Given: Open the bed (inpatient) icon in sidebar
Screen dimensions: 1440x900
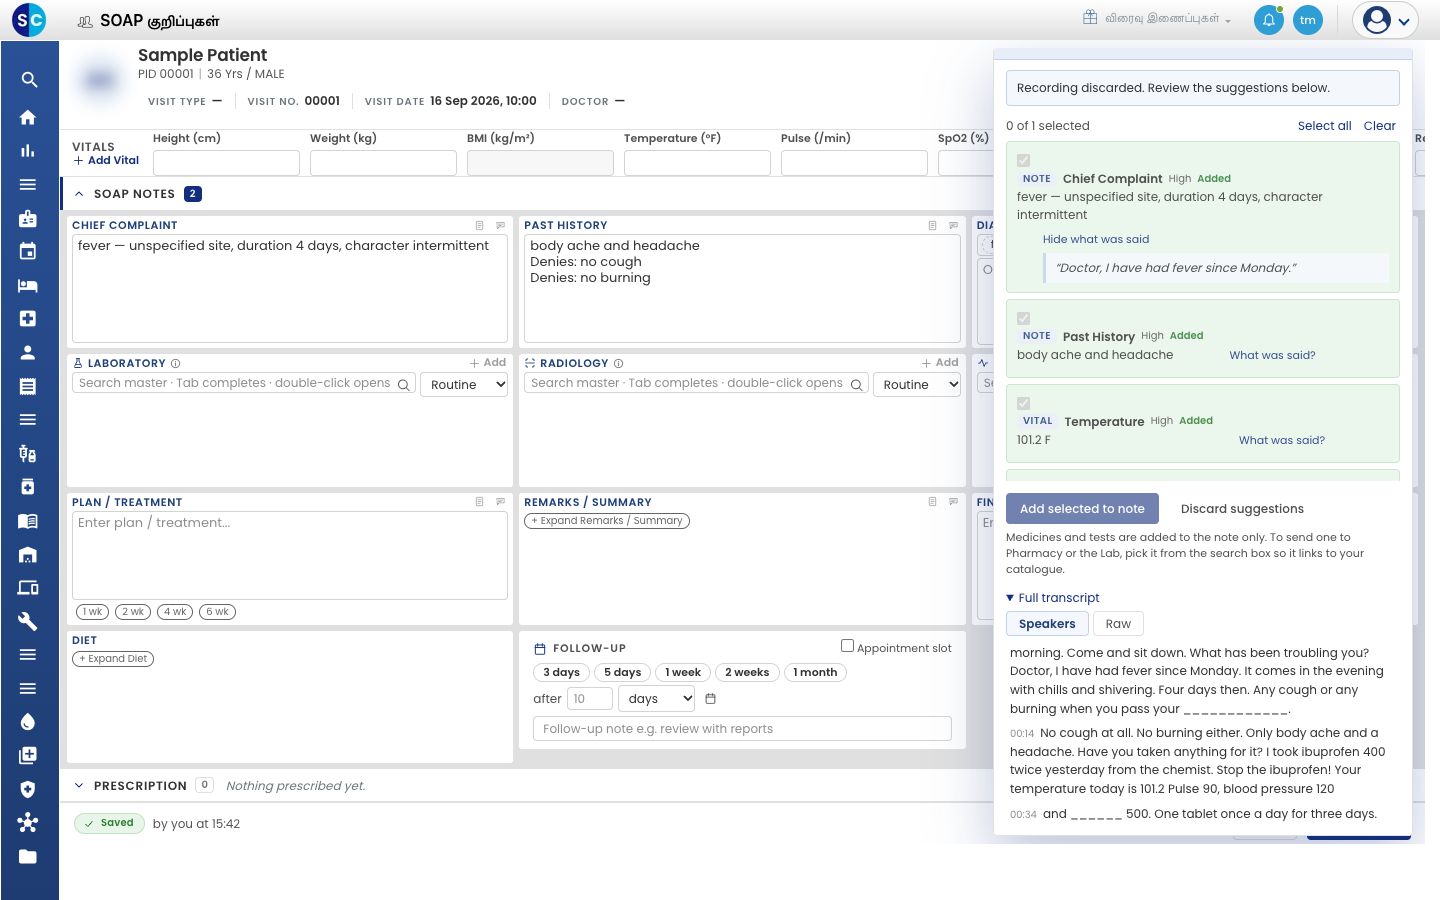Looking at the screenshot, I should (x=28, y=286).
